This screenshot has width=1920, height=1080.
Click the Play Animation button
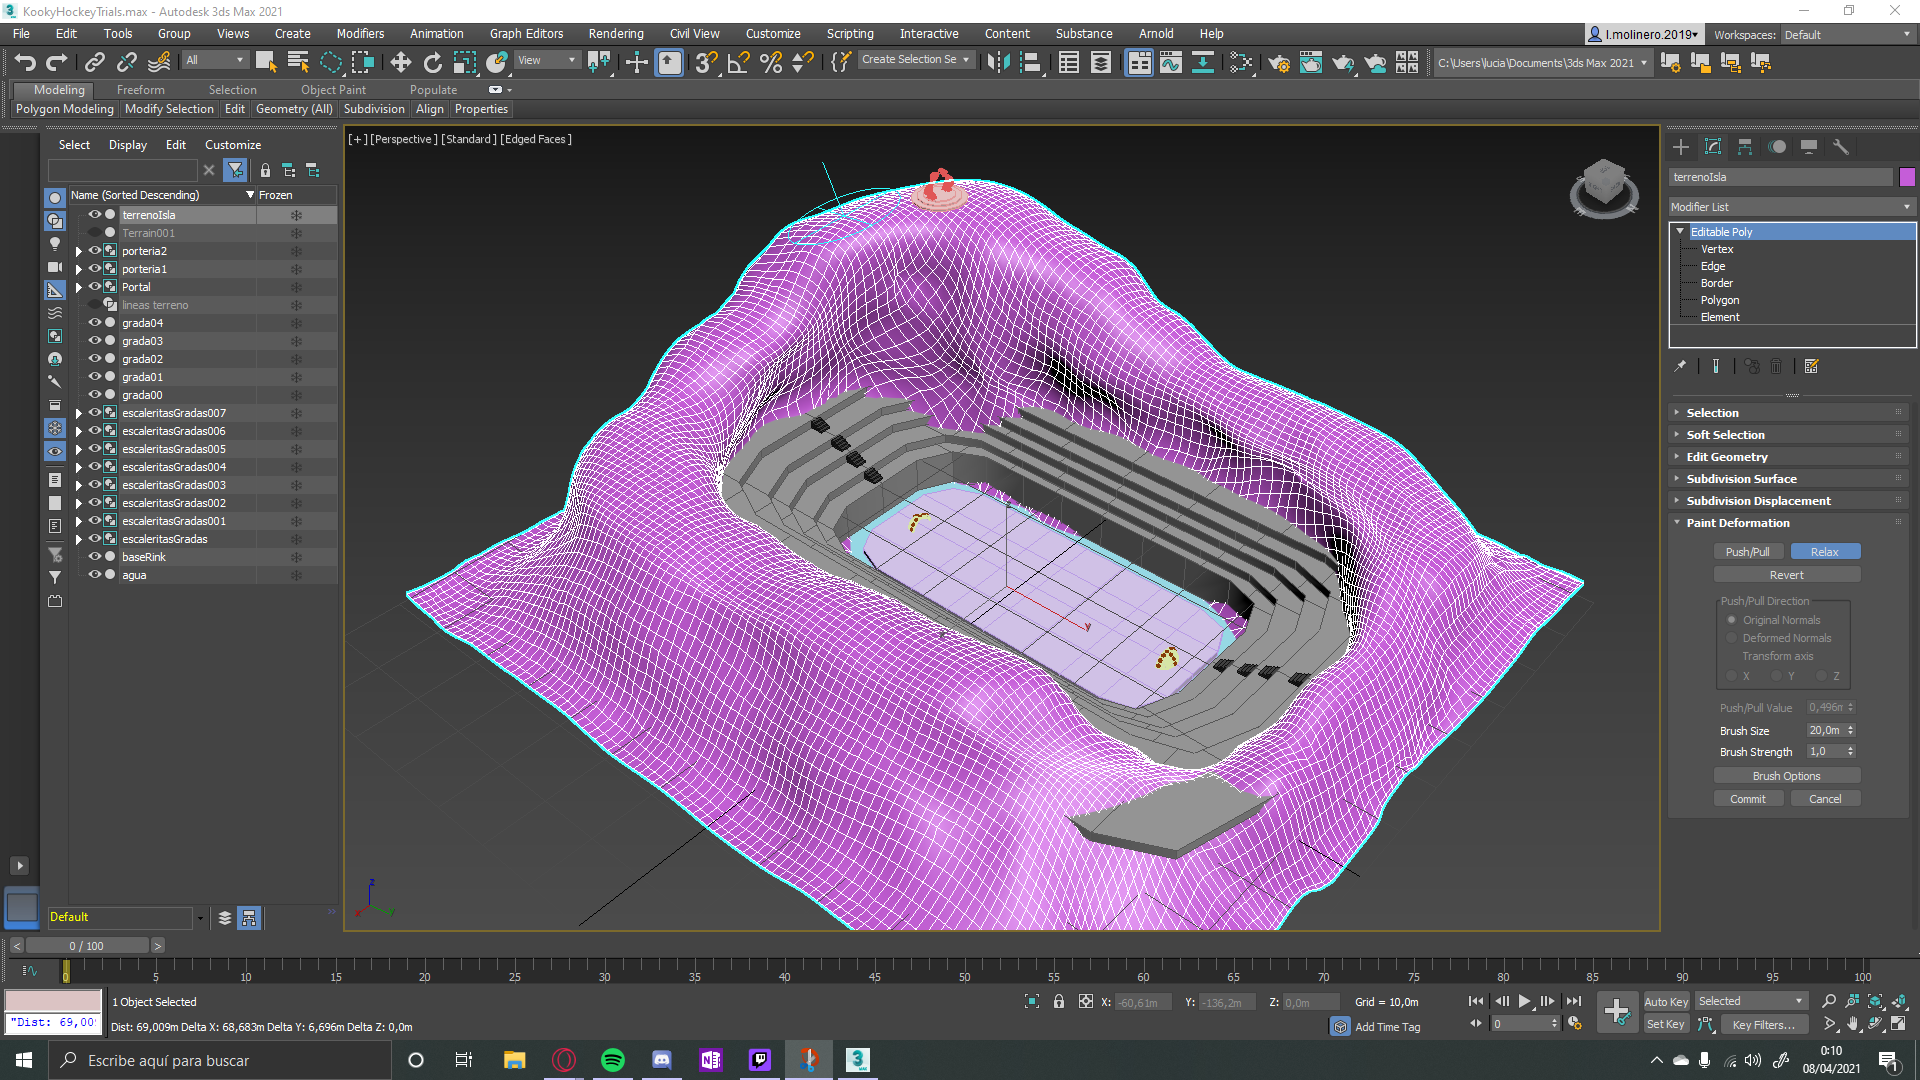(x=1524, y=1001)
